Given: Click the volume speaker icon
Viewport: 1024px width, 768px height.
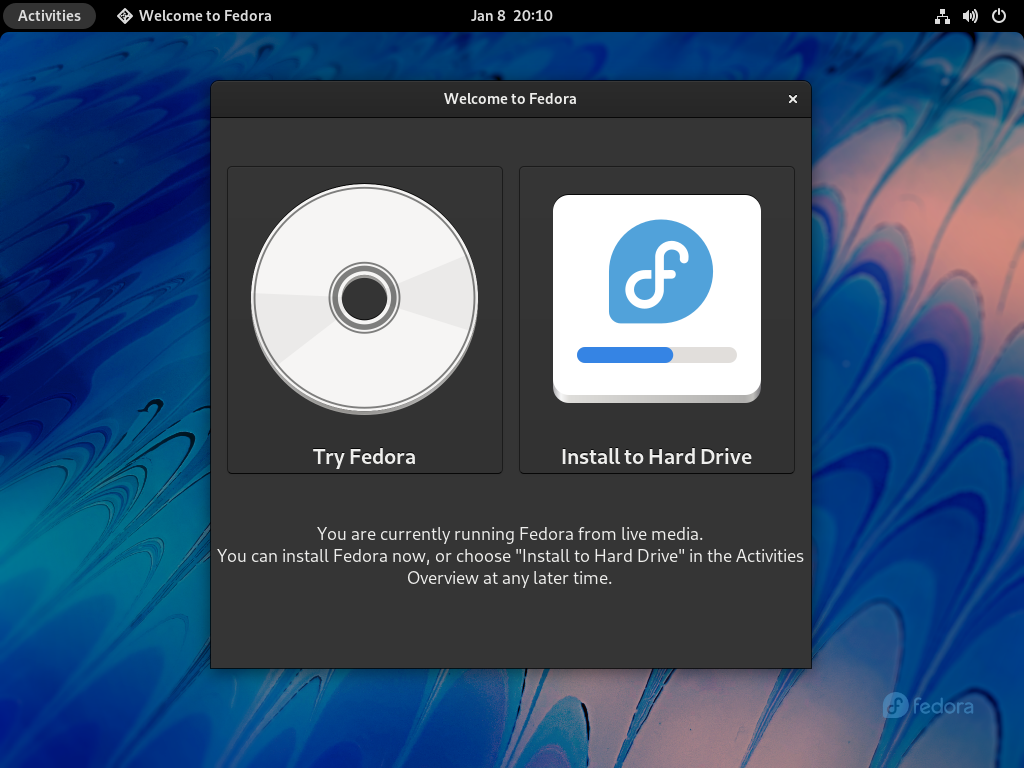Looking at the screenshot, I should (x=970, y=16).
